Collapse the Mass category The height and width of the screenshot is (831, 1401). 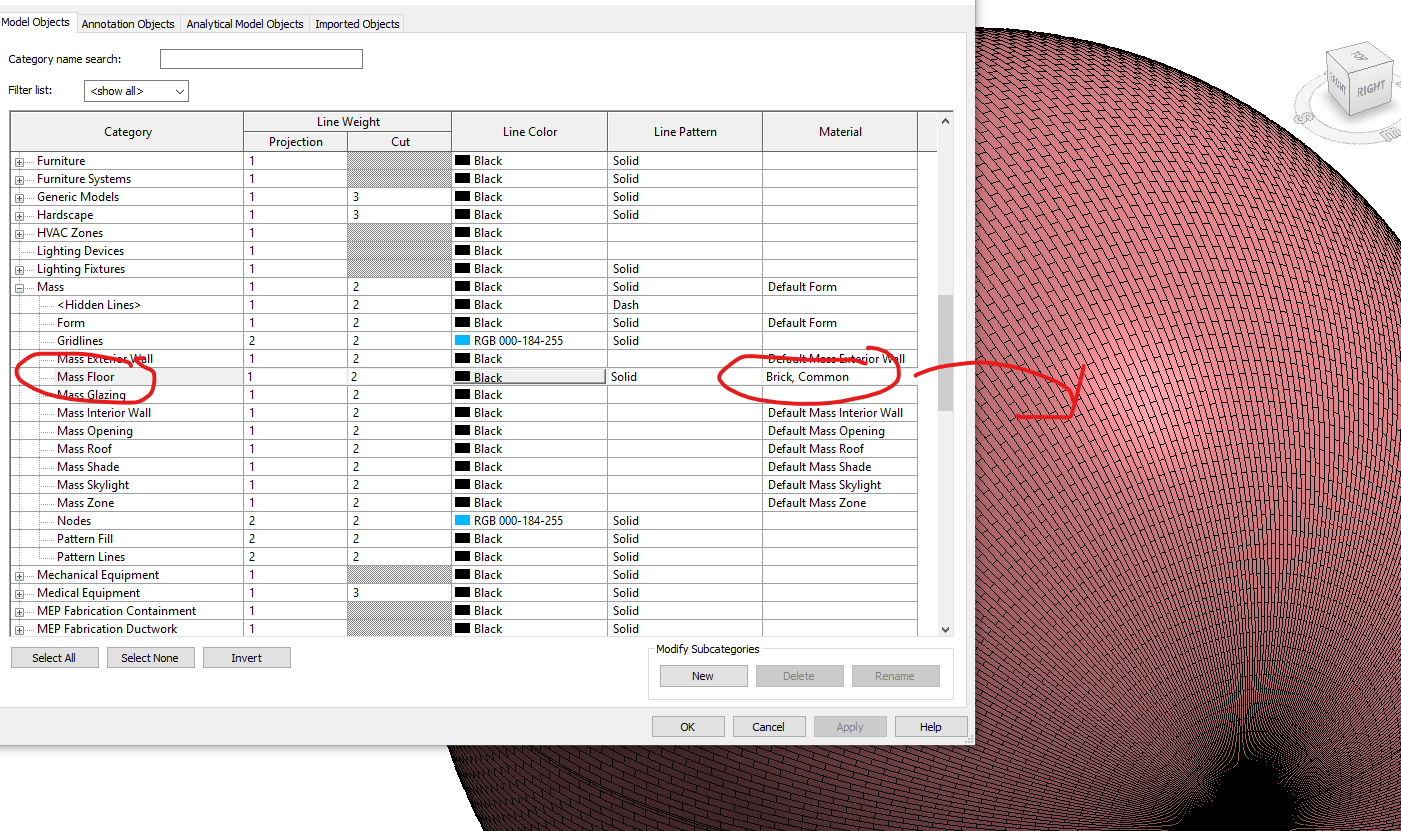click(19, 288)
